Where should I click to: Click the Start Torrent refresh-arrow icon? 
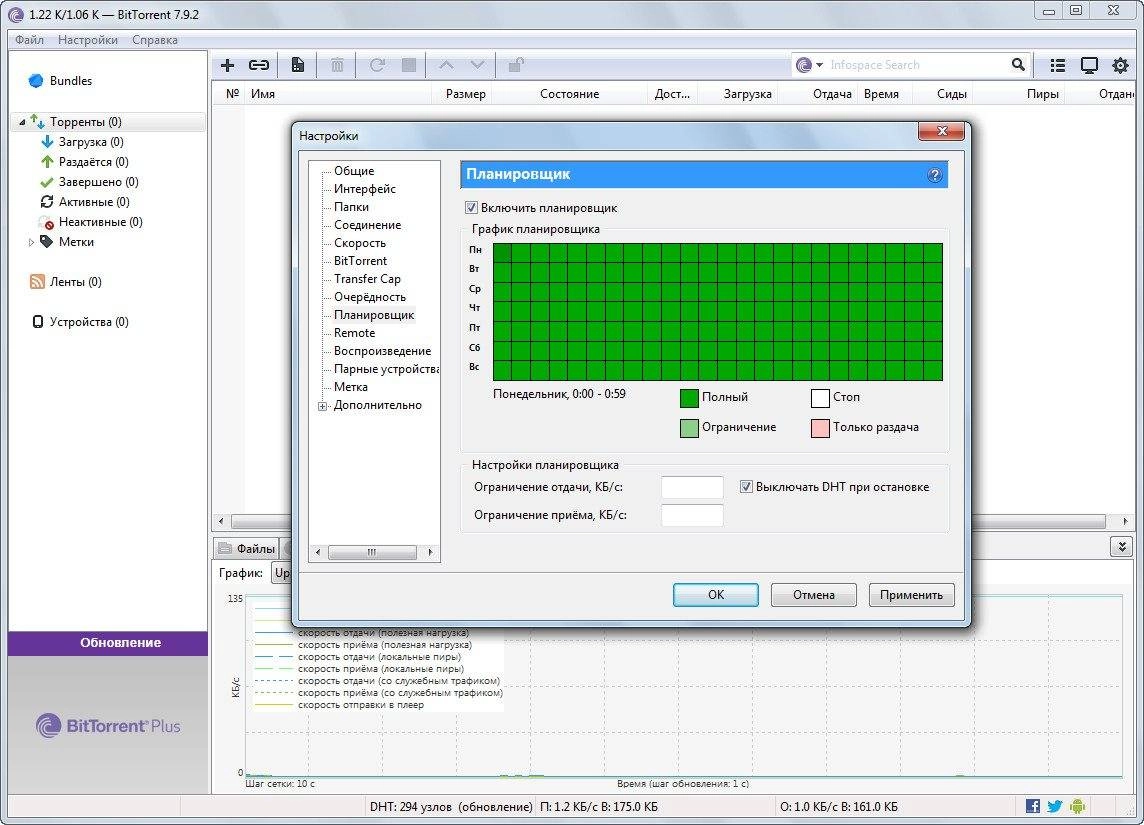tap(377, 65)
